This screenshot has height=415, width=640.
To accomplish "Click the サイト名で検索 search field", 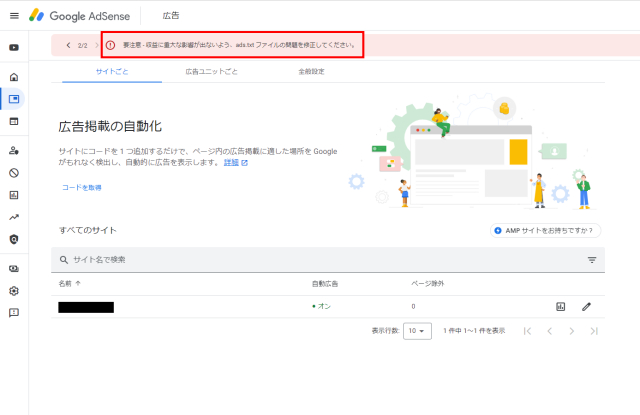I will pyautogui.click(x=300, y=260).
